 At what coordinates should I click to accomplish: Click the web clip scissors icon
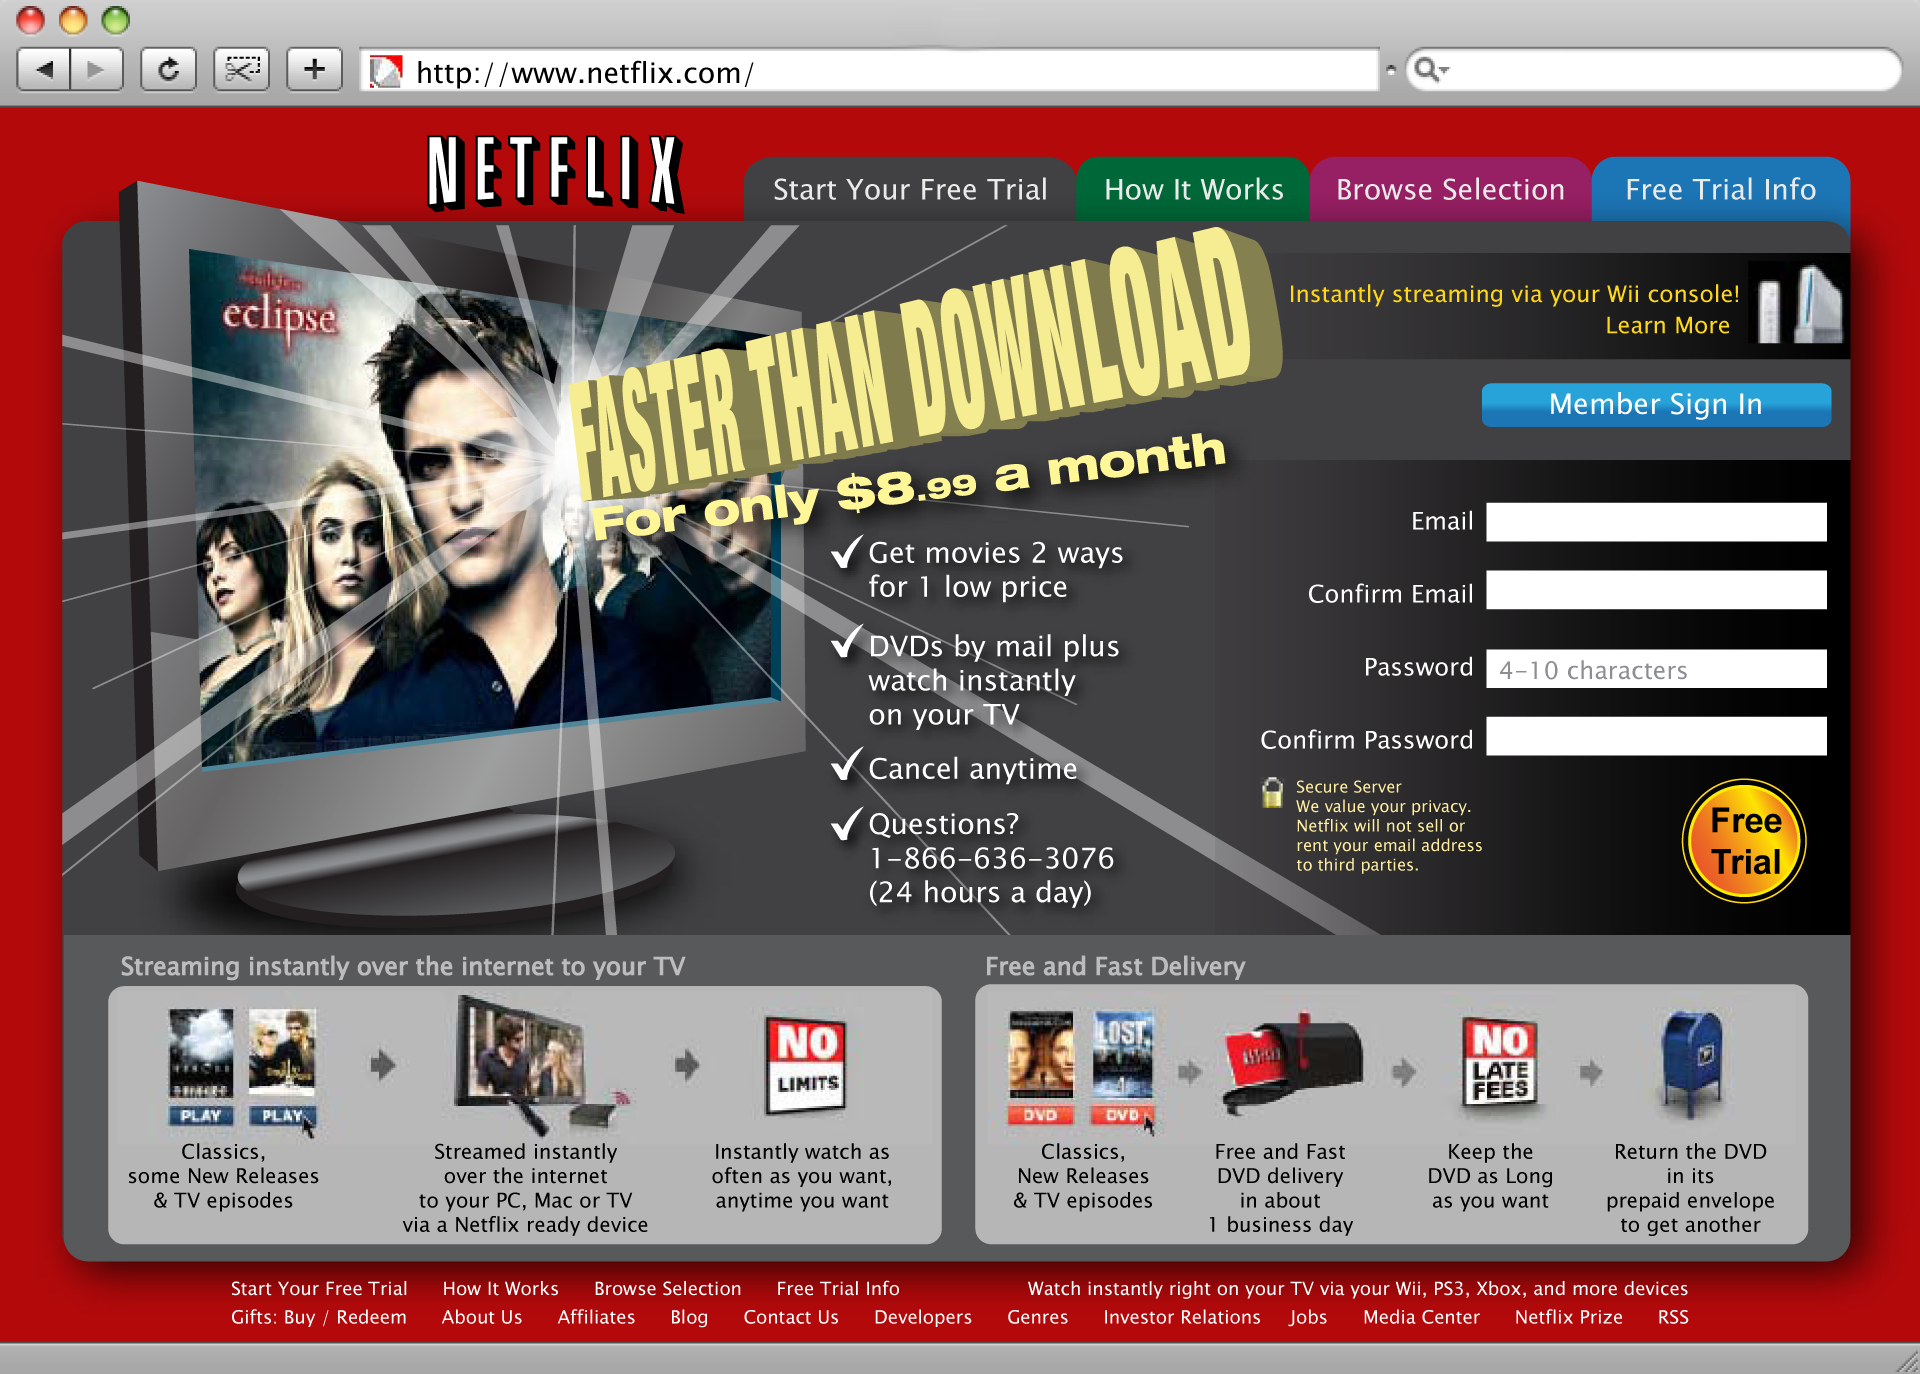[241, 70]
